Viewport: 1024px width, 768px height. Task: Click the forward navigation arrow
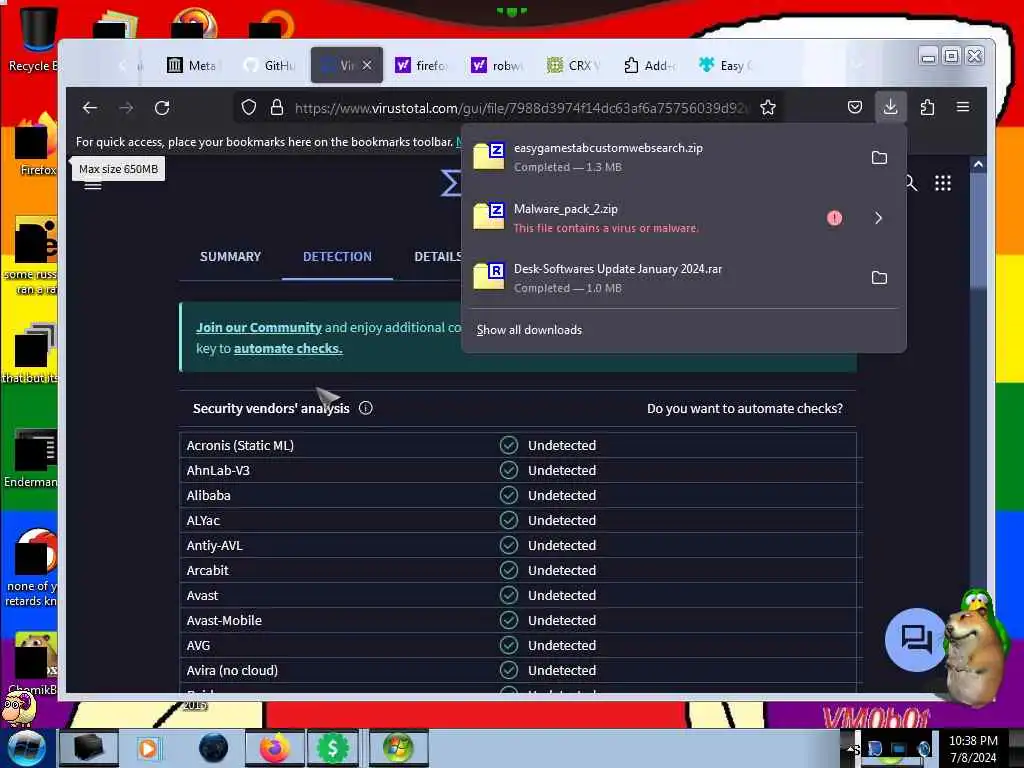click(126, 108)
